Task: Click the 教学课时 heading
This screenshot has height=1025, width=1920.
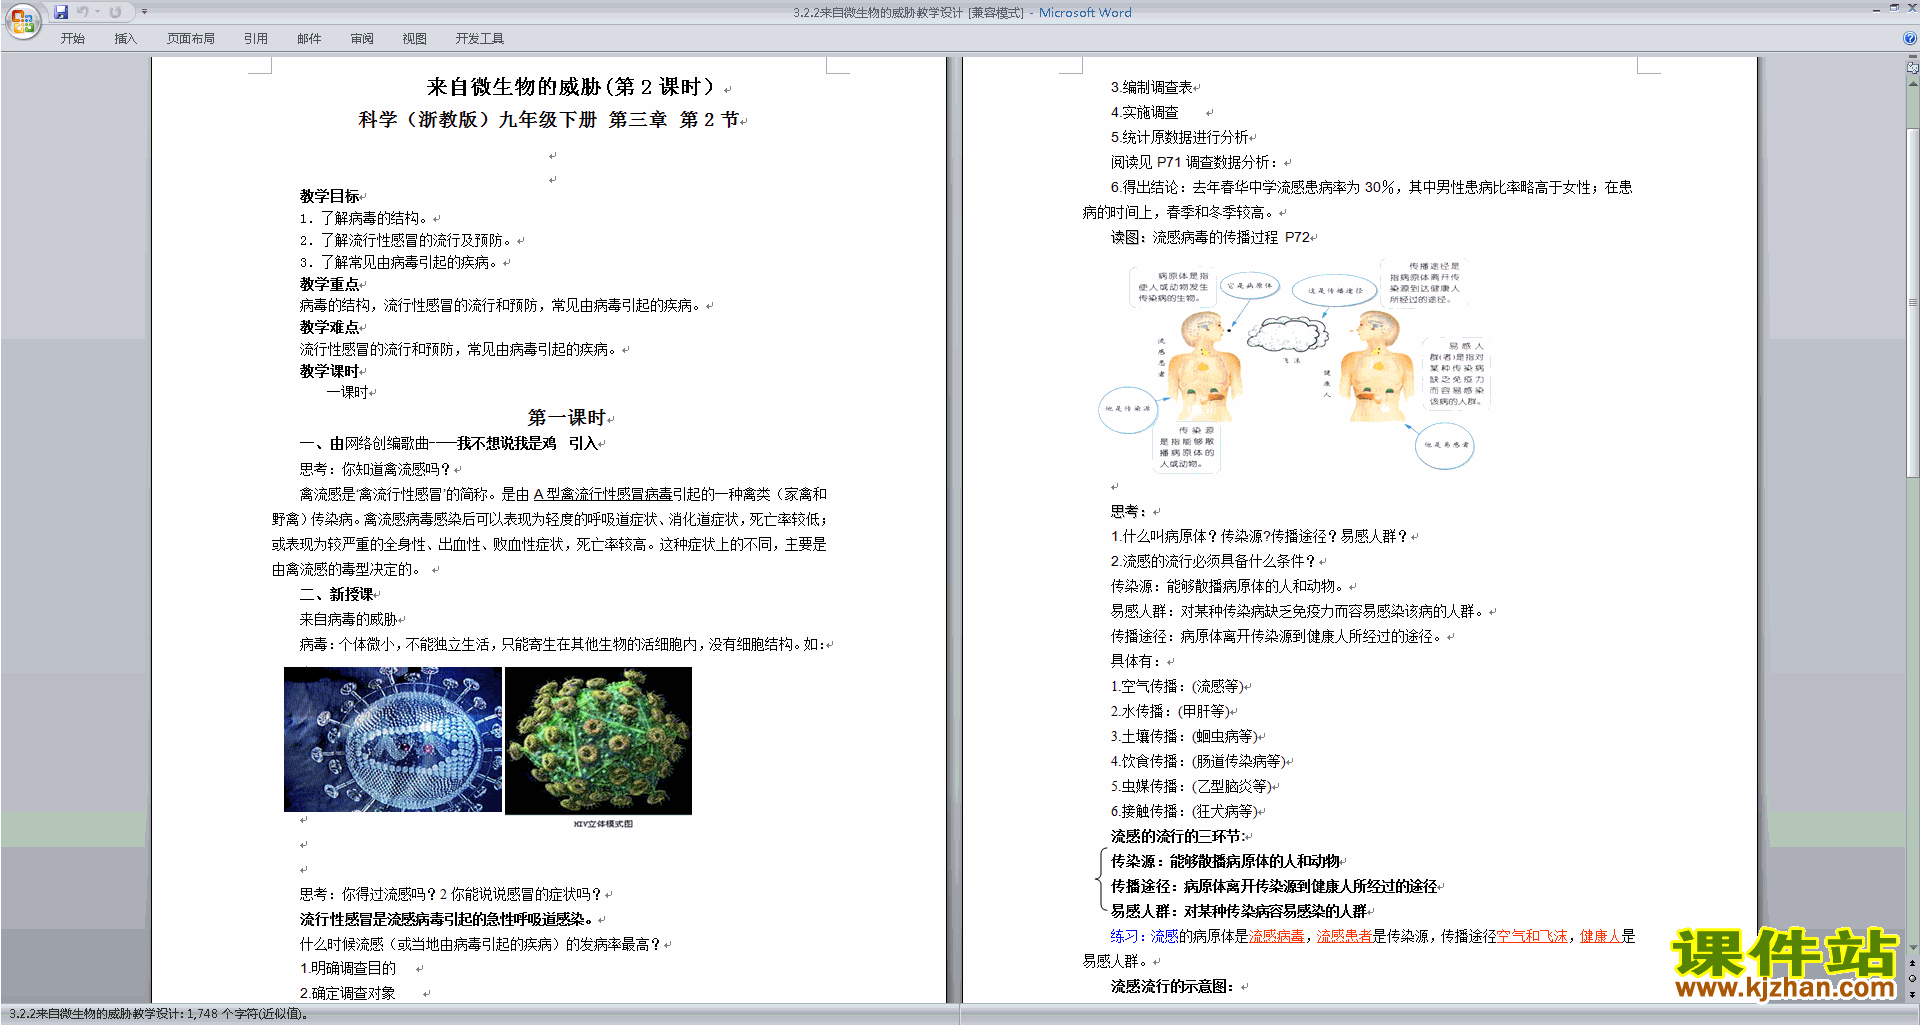Action: point(329,372)
